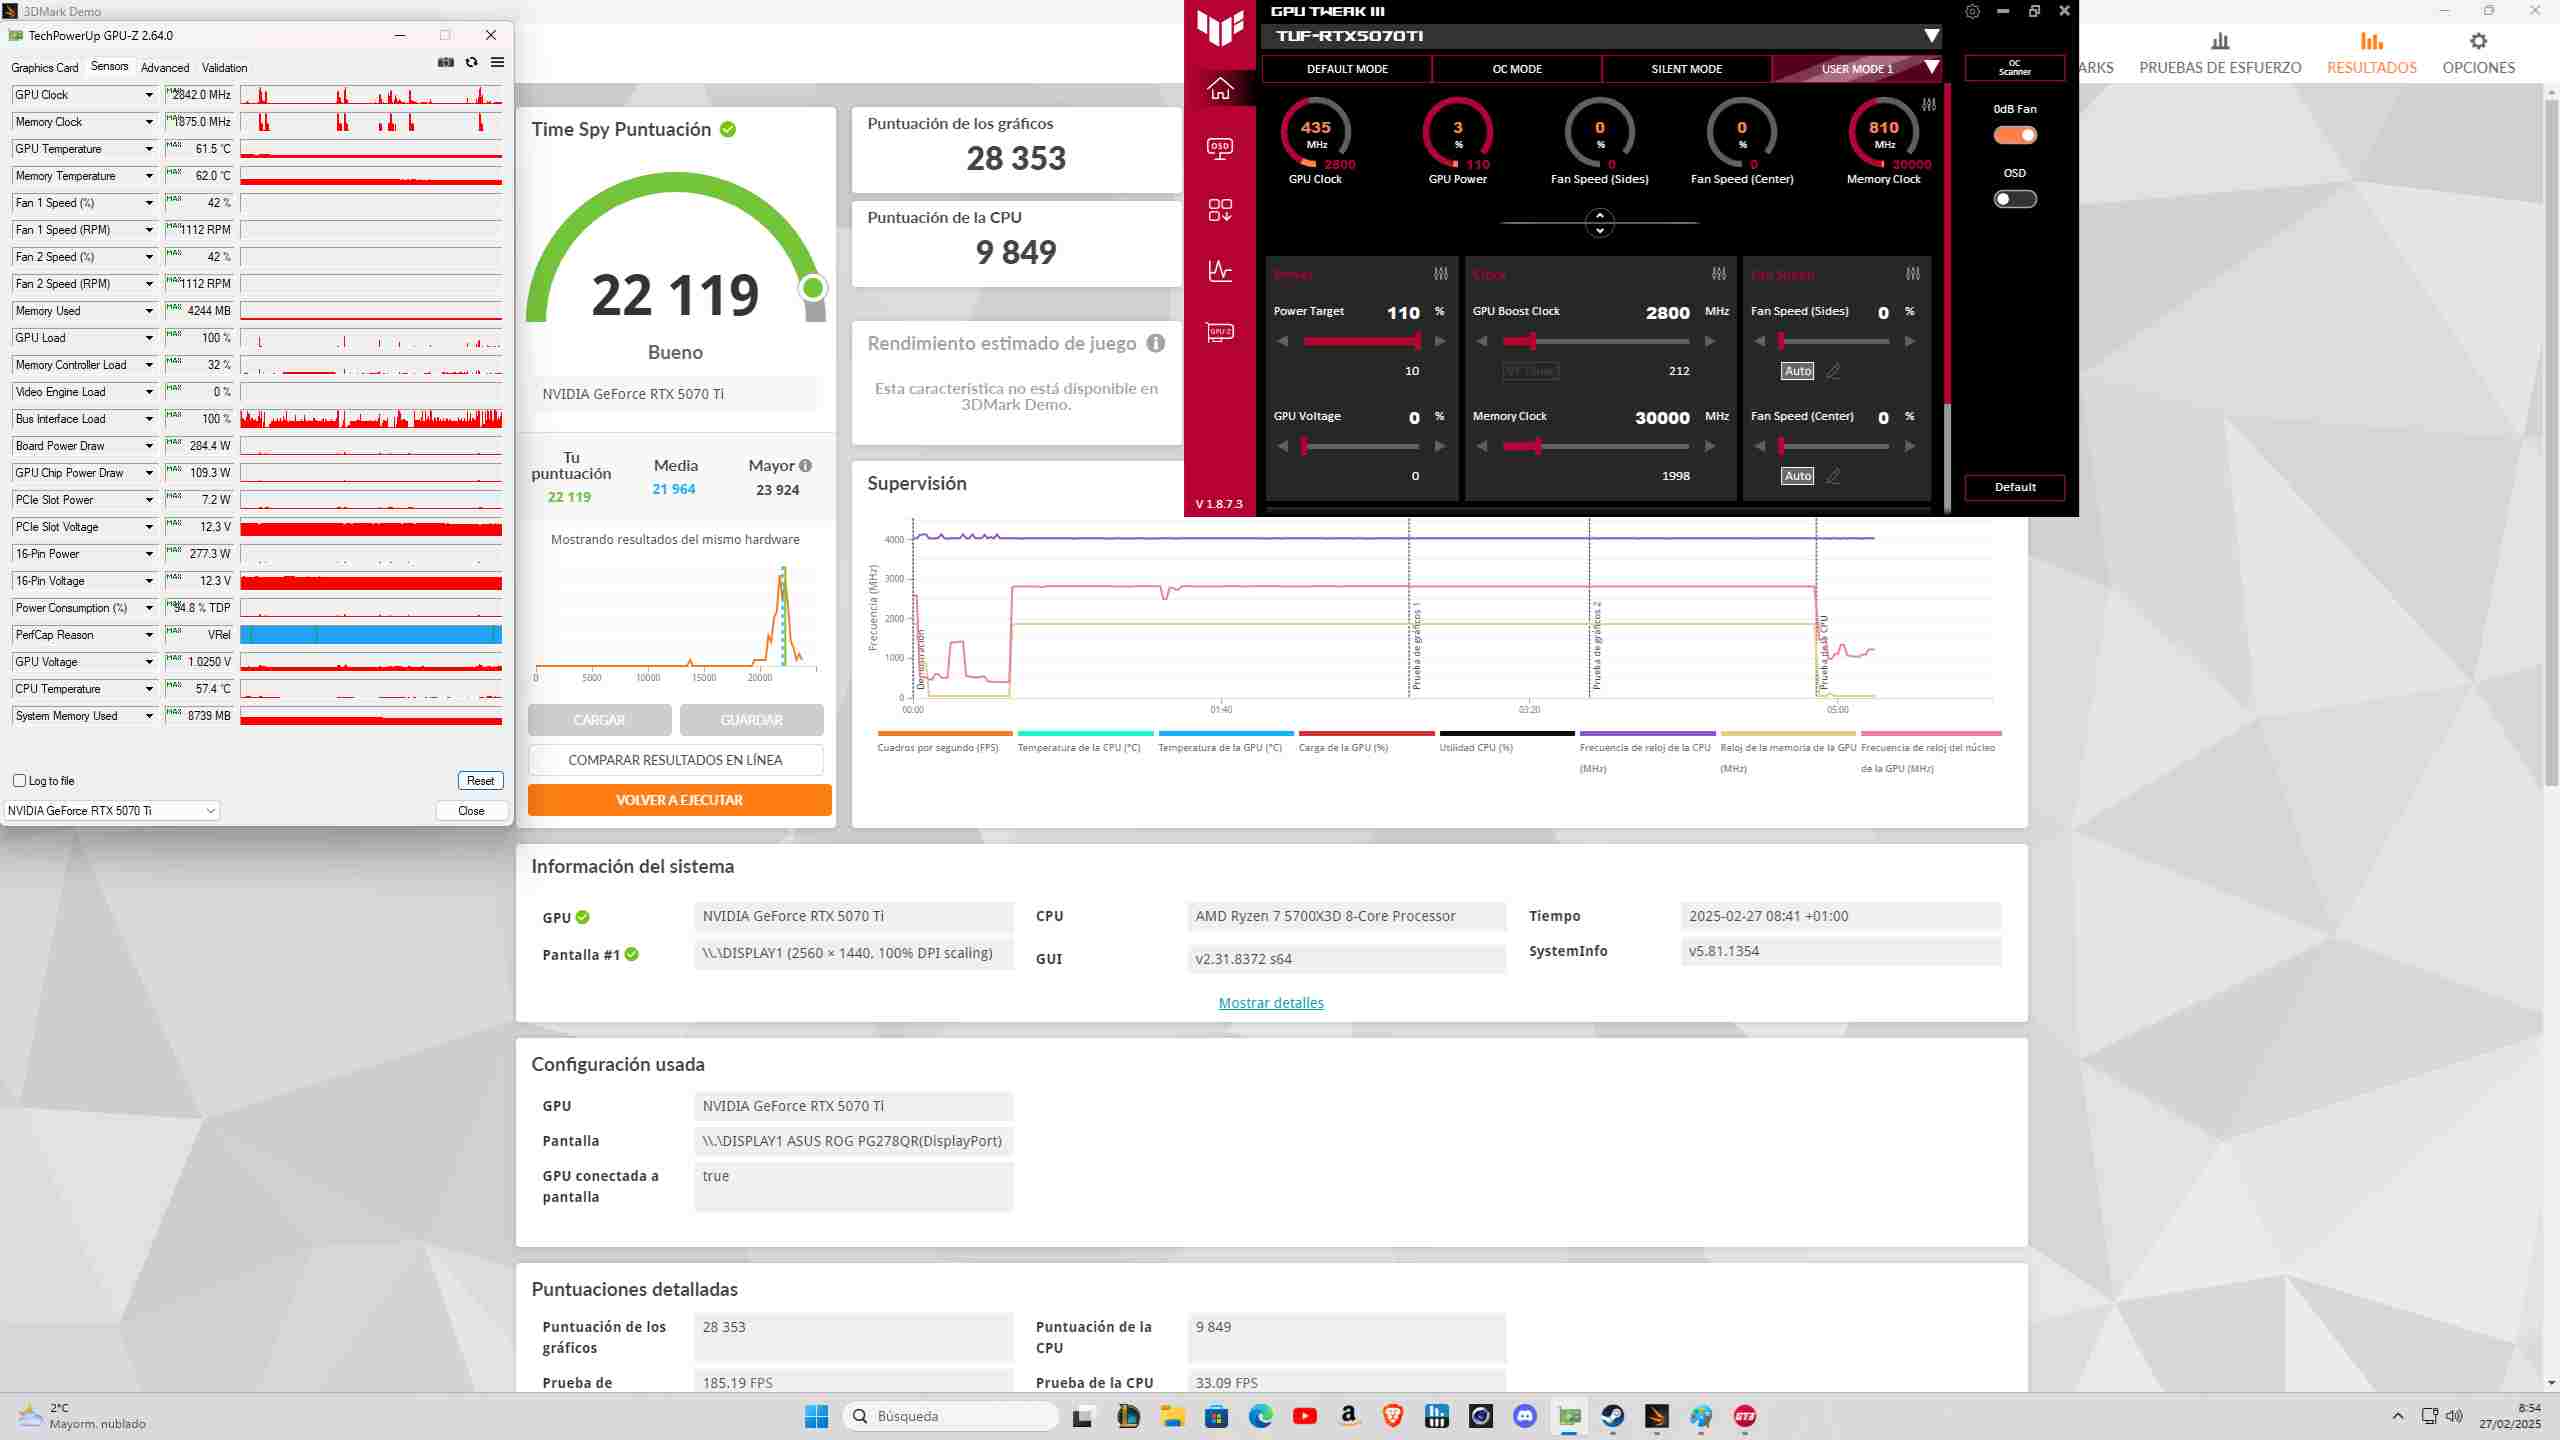
Task: Switch to Graphics Card tab in GPU-Z
Action: [x=45, y=68]
